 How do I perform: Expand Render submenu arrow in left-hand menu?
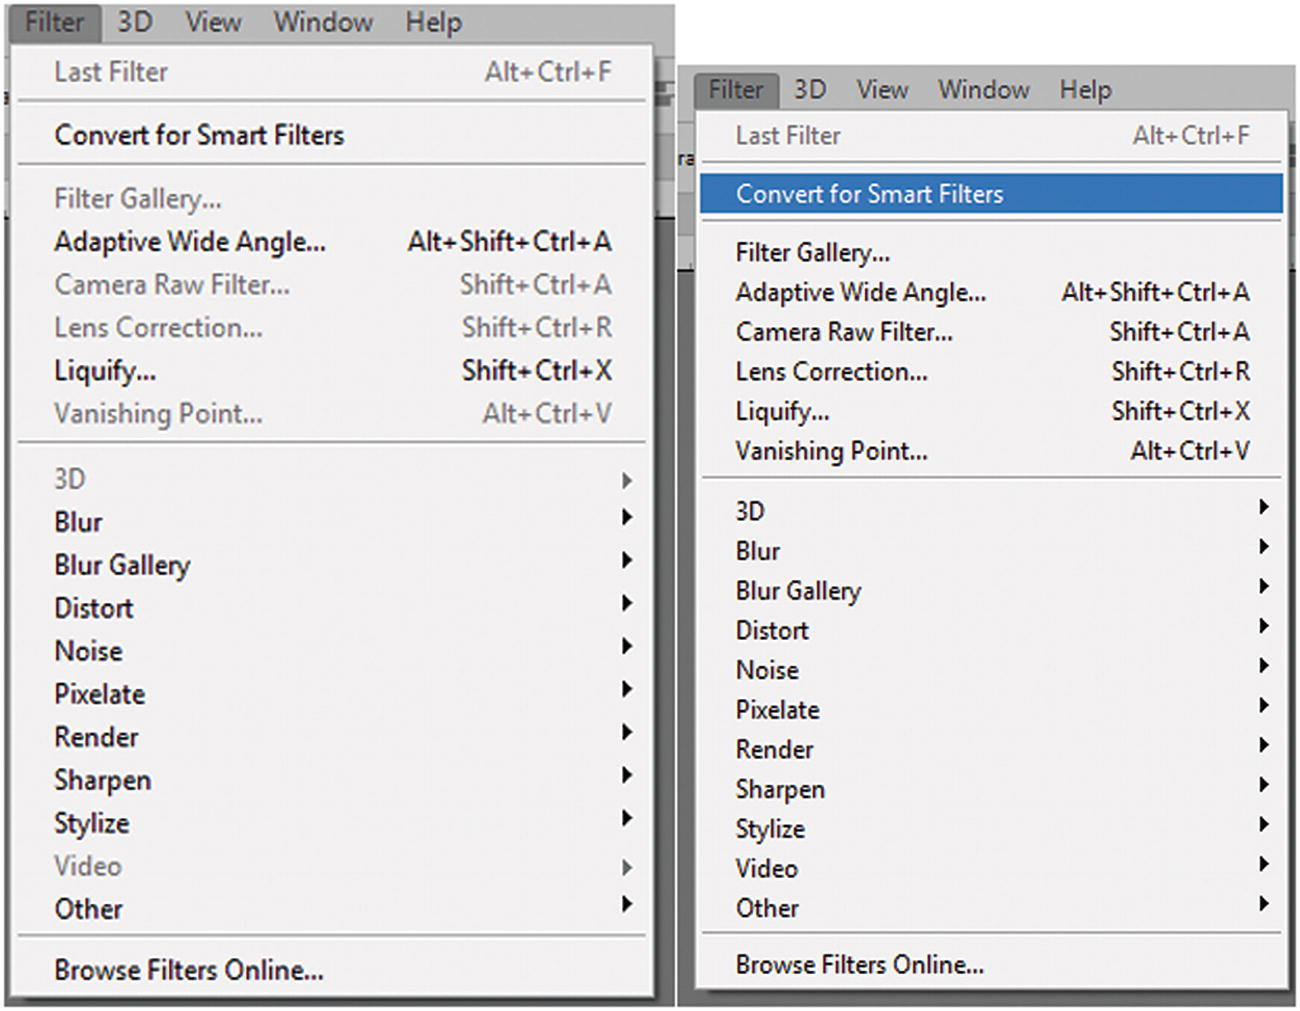coord(627,732)
